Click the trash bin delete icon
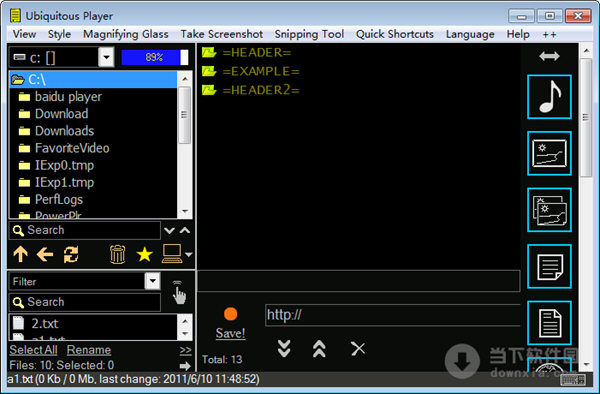 (117, 254)
